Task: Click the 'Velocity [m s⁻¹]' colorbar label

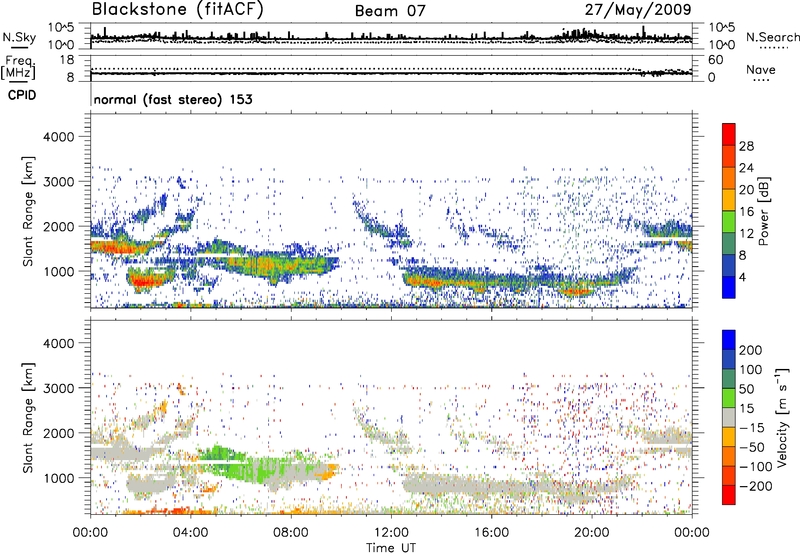Action: (x=782, y=417)
